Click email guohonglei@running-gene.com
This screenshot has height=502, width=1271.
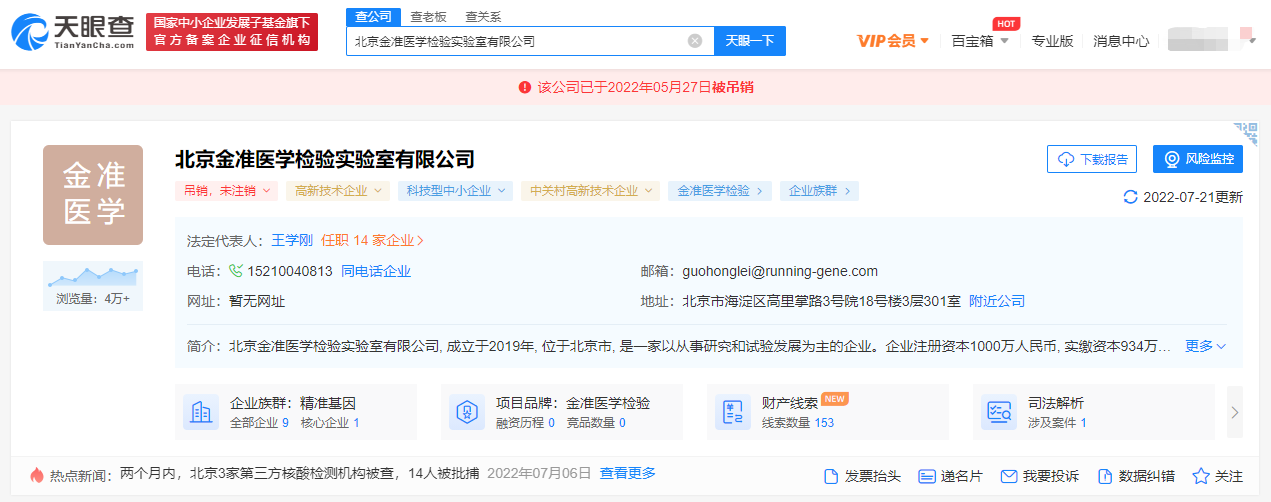(780, 271)
